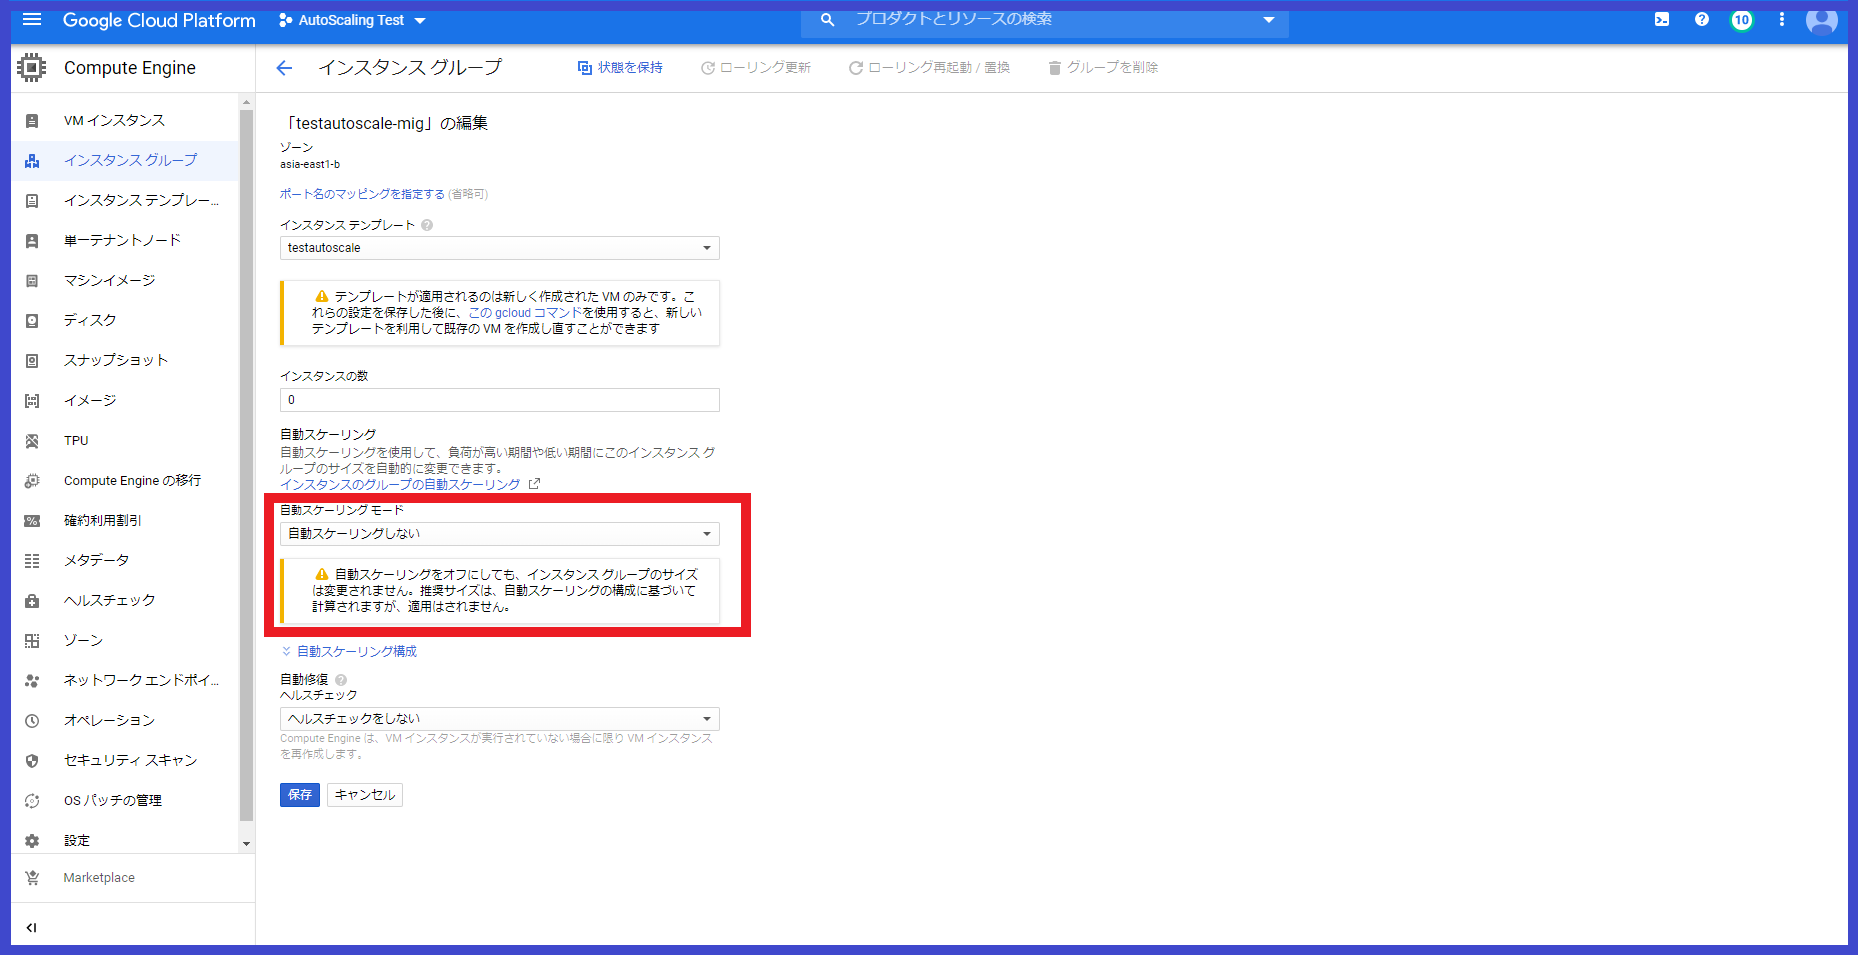The height and width of the screenshot is (955, 1858).
Task: Click the キャンセル button
Action: tap(365, 795)
